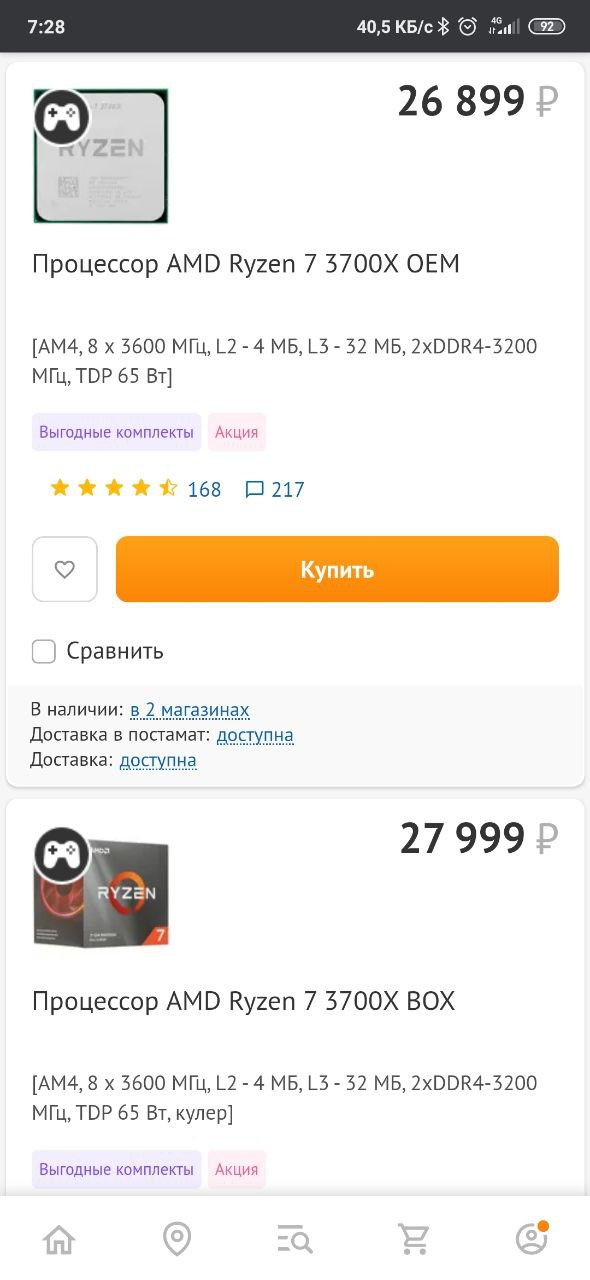Open the postamat delivery 'доступна' link

255,735
